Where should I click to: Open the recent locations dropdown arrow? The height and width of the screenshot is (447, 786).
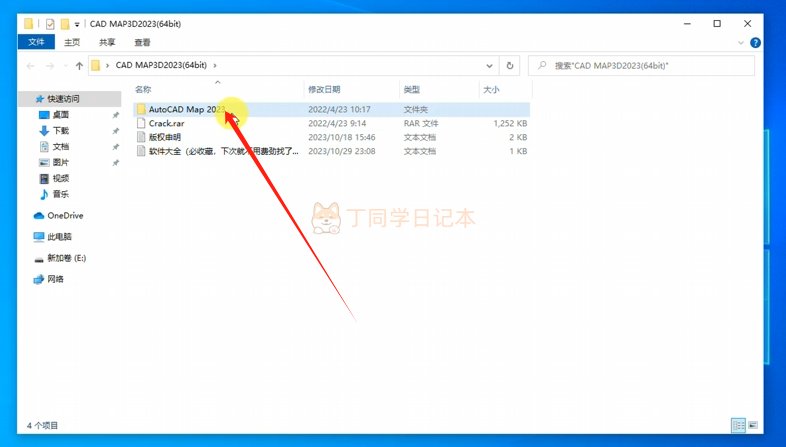(66, 66)
